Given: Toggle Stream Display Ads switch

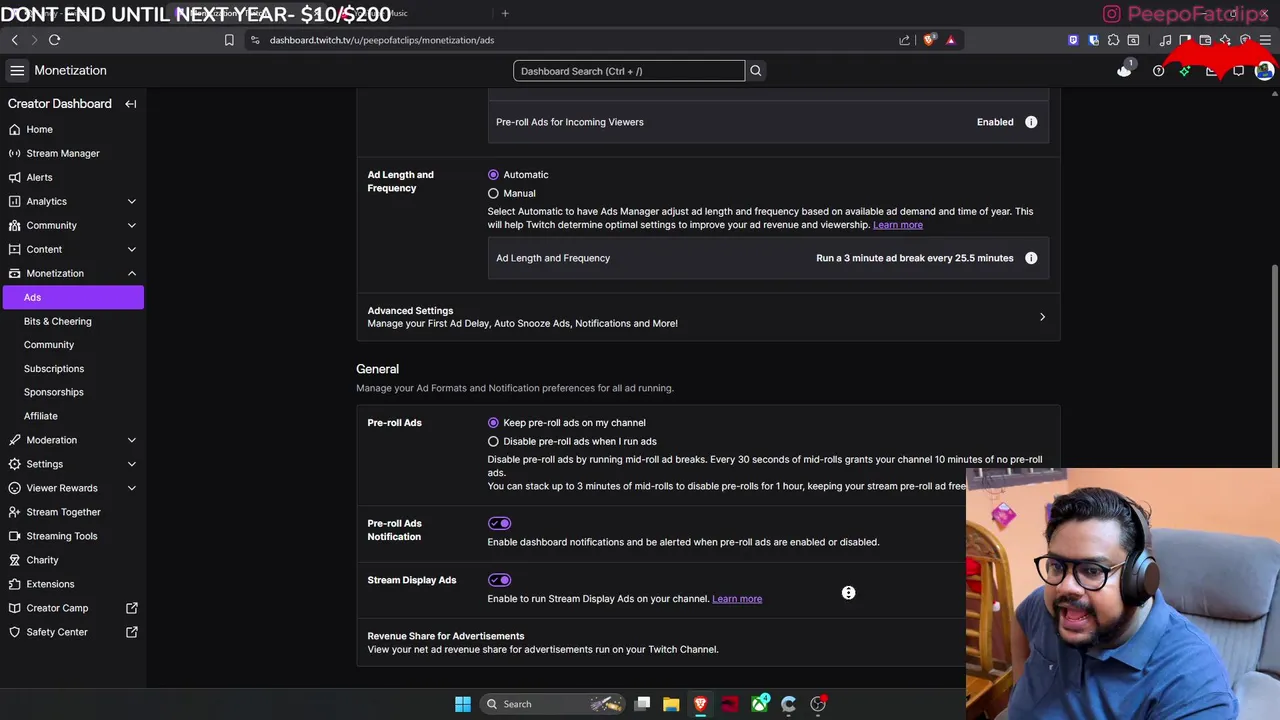Looking at the screenshot, I should tap(499, 580).
